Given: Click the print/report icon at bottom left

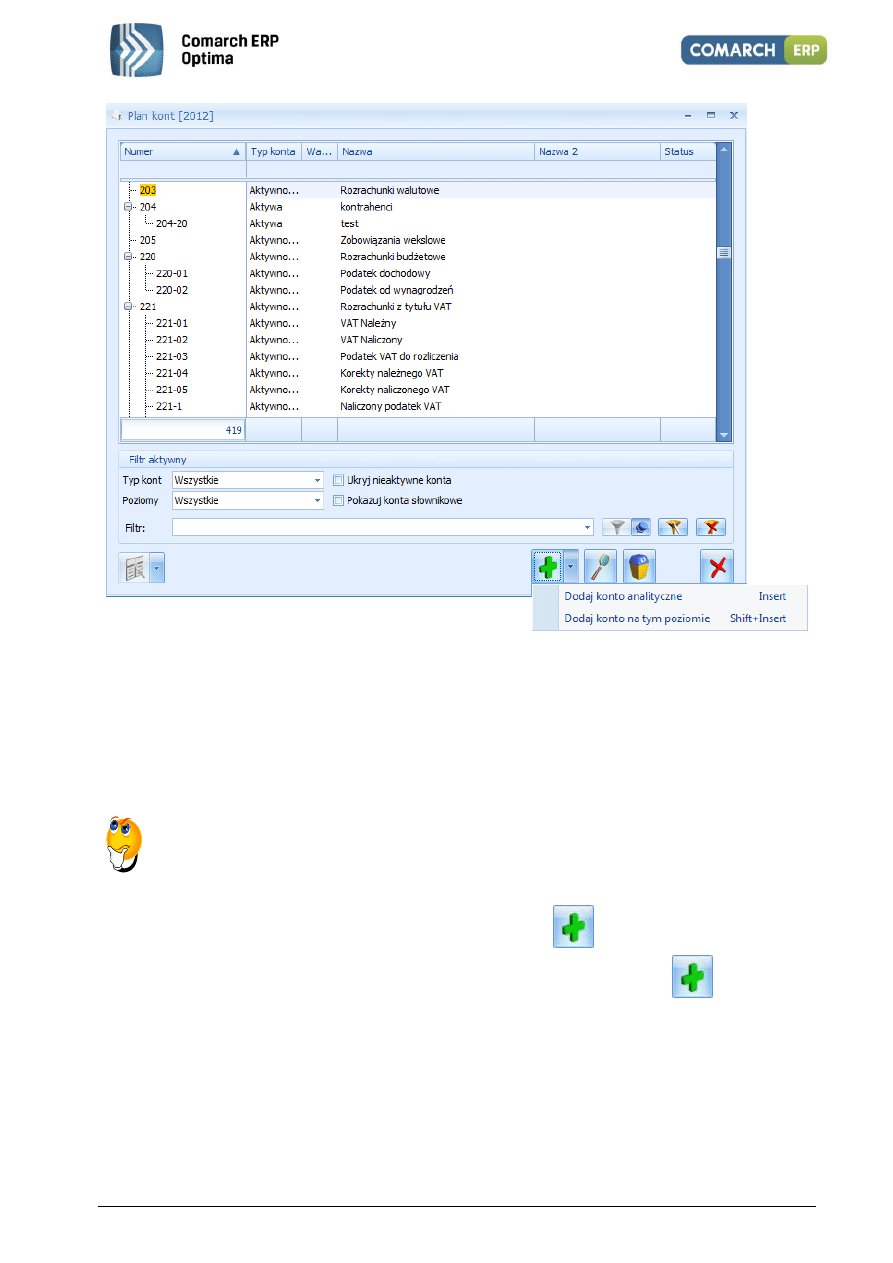Looking at the screenshot, I should (x=133, y=568).
